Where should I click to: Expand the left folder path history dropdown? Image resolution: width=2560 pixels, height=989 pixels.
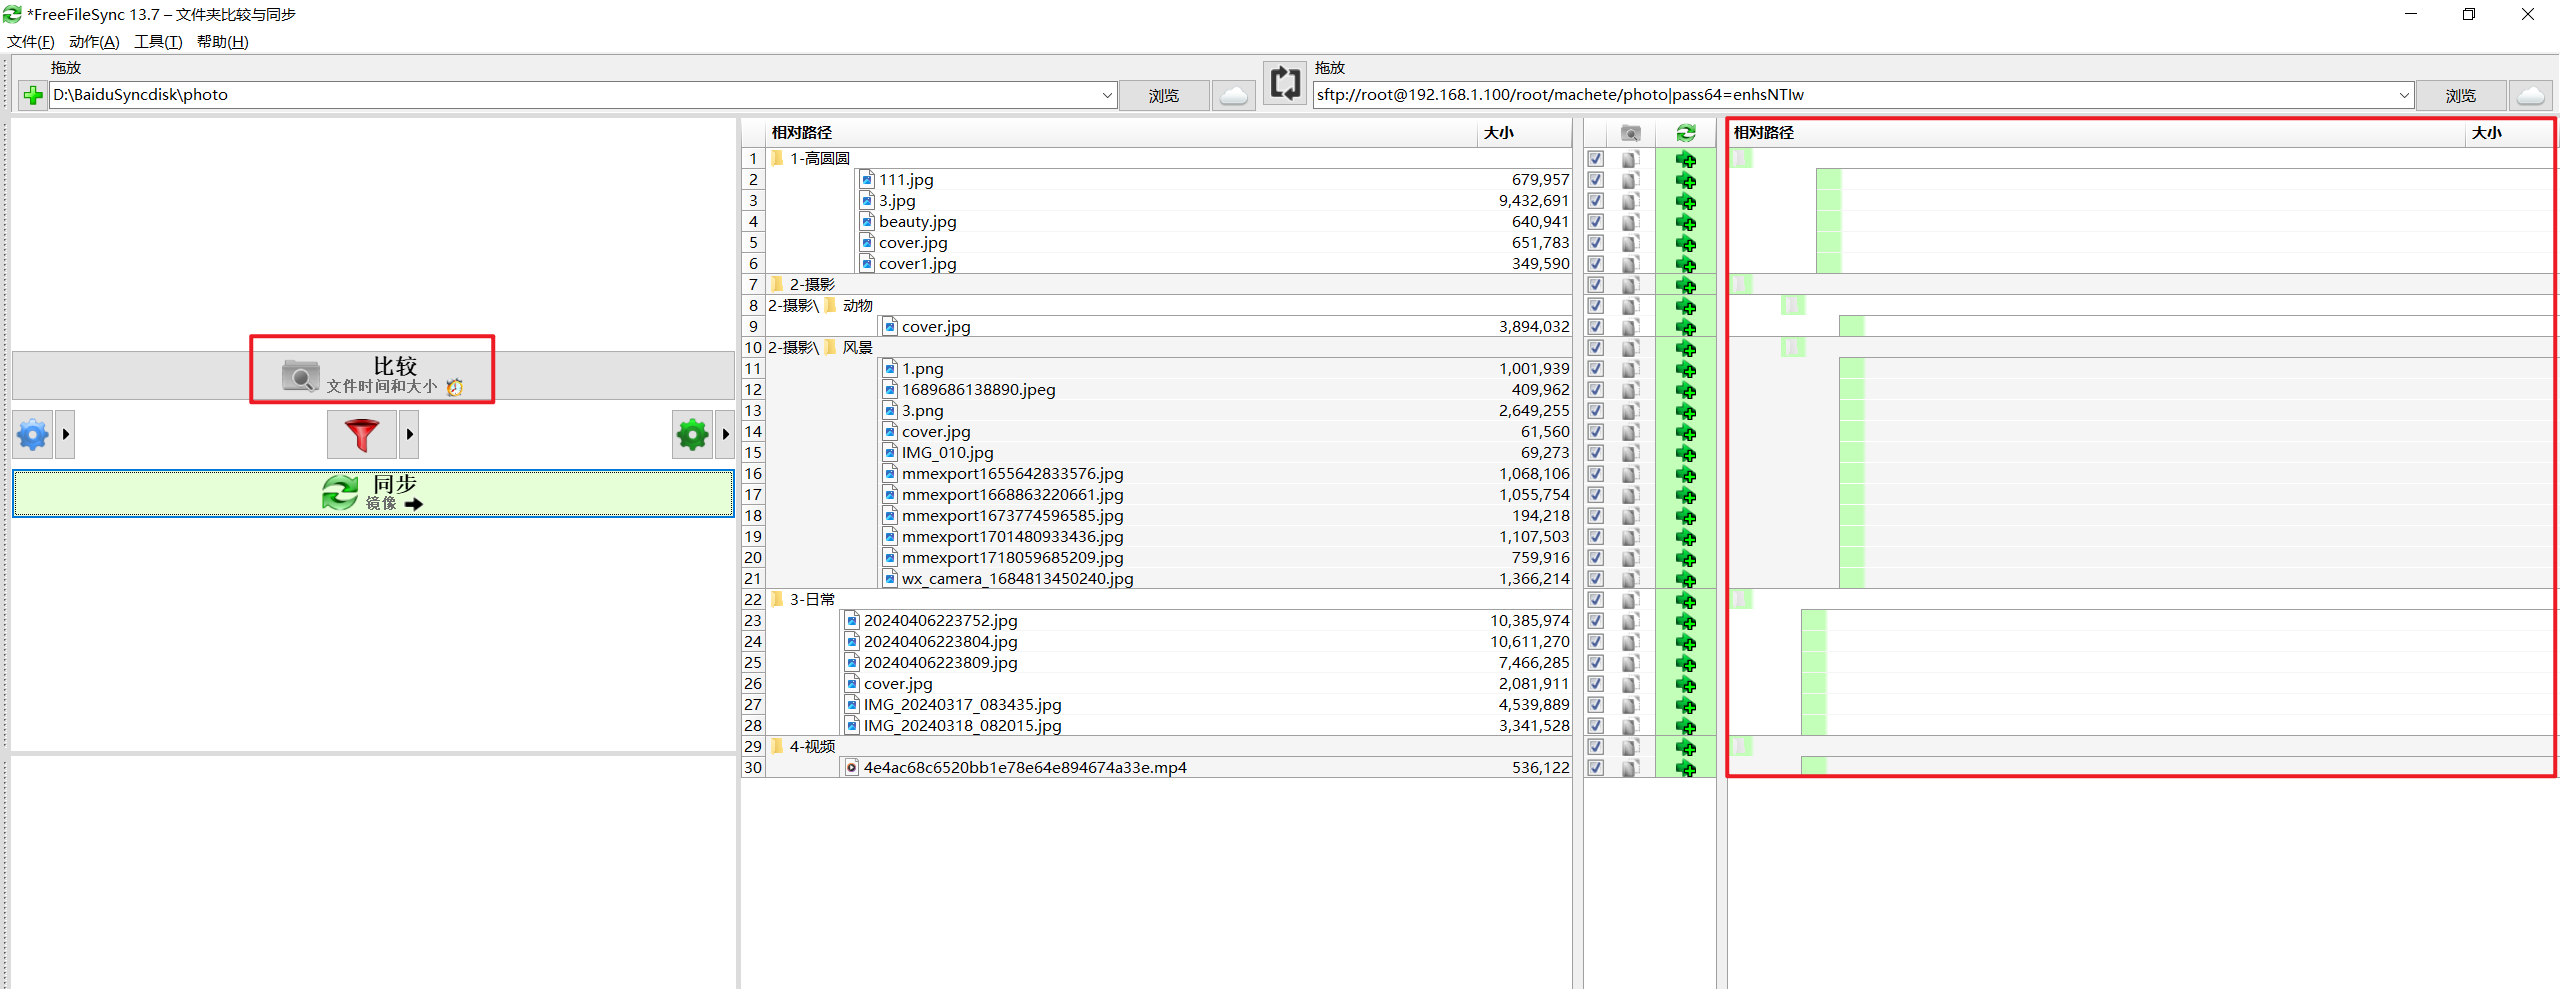click(x=1107, y=95)
